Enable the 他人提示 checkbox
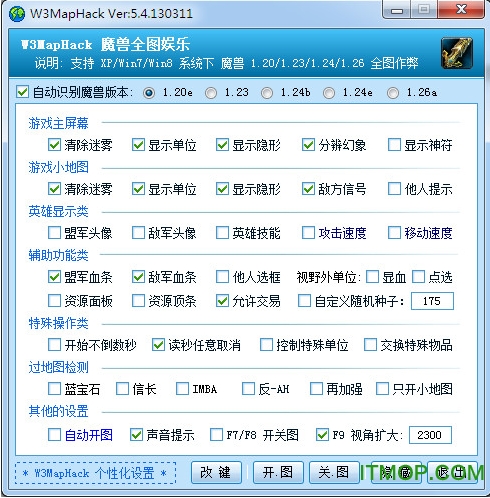The height and width of the screenshot is (498, 490). pyautogui.click(x=394, y=189)
